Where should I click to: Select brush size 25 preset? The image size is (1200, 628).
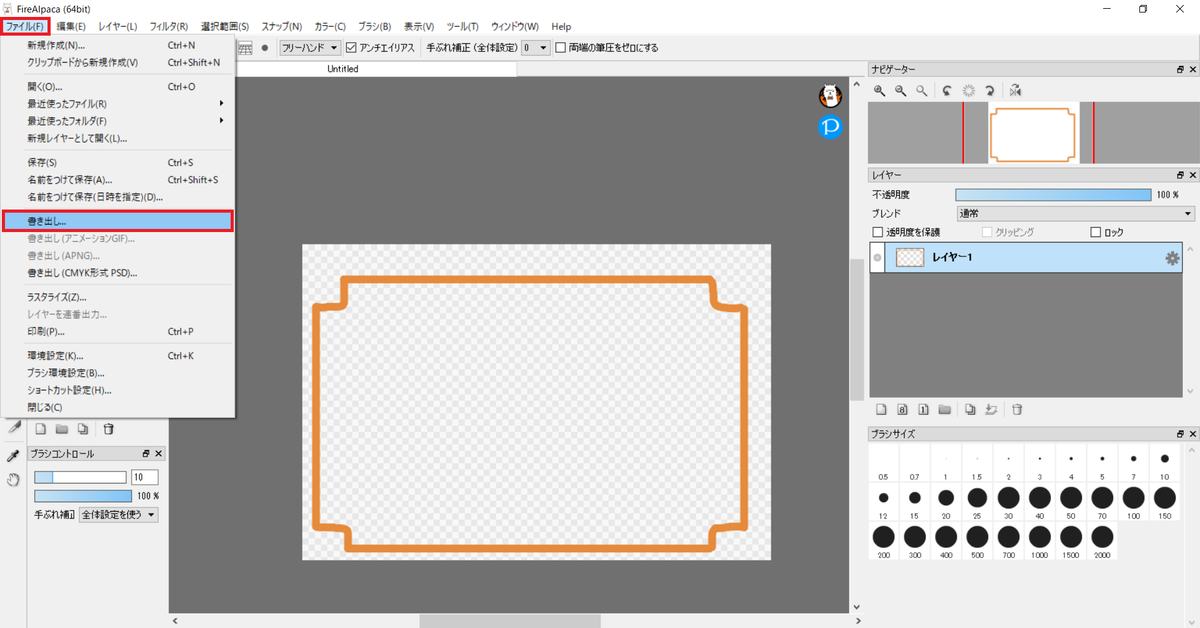[x=976, y=504]
